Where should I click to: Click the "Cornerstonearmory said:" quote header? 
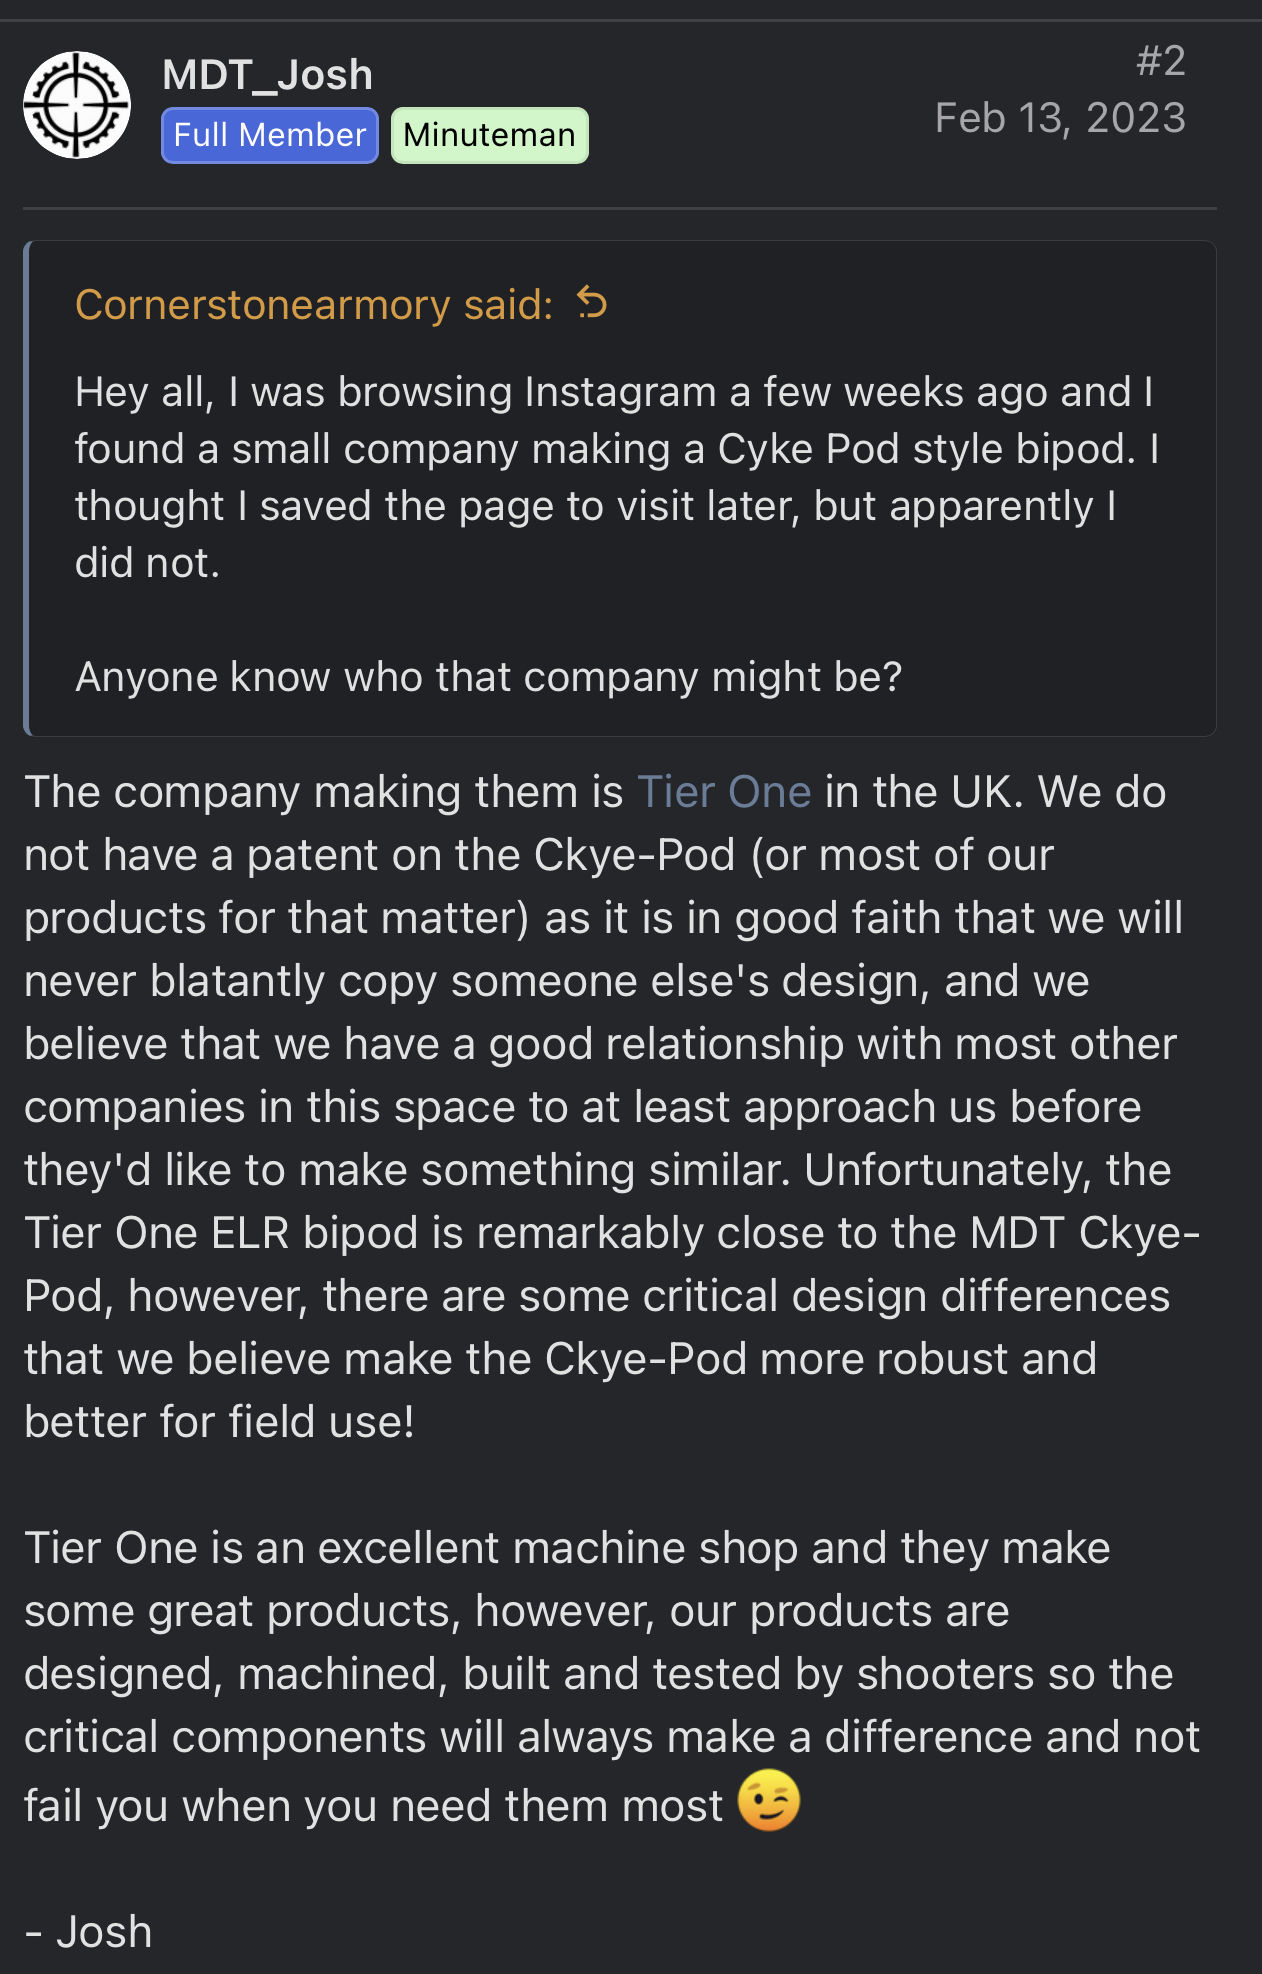point(314,305)
